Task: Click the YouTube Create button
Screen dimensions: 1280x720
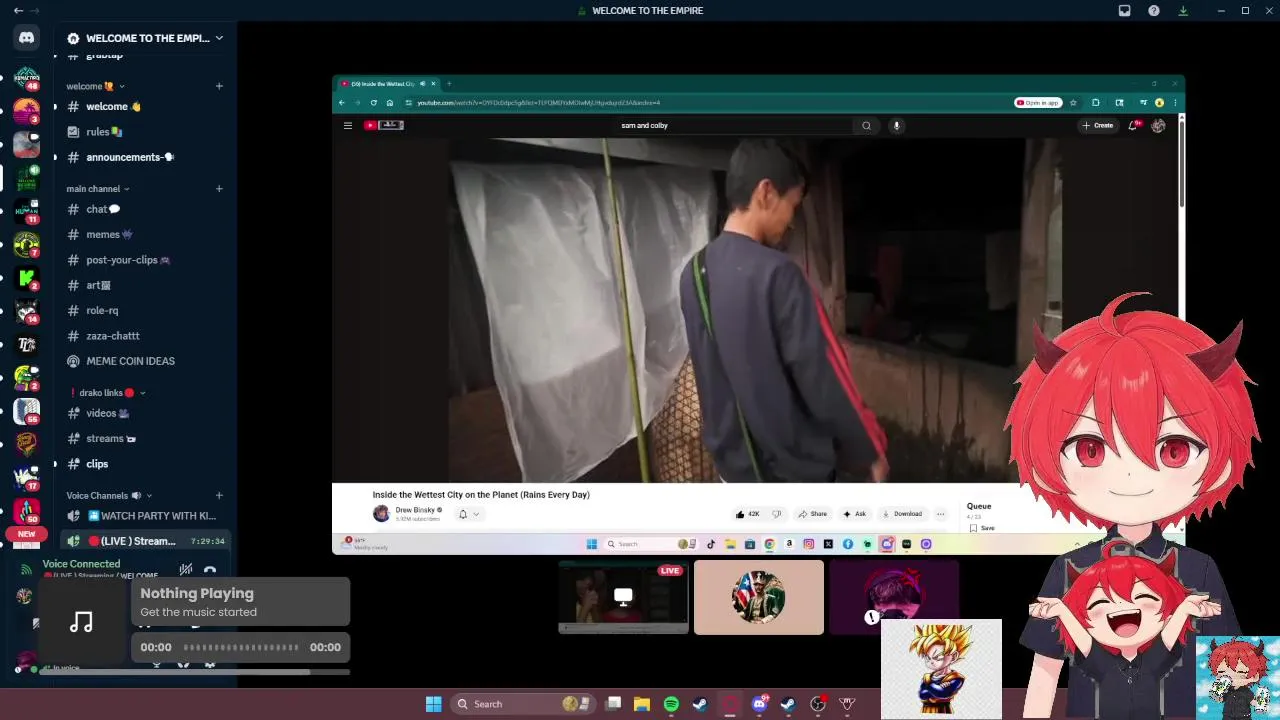Action: point(1098,125)
